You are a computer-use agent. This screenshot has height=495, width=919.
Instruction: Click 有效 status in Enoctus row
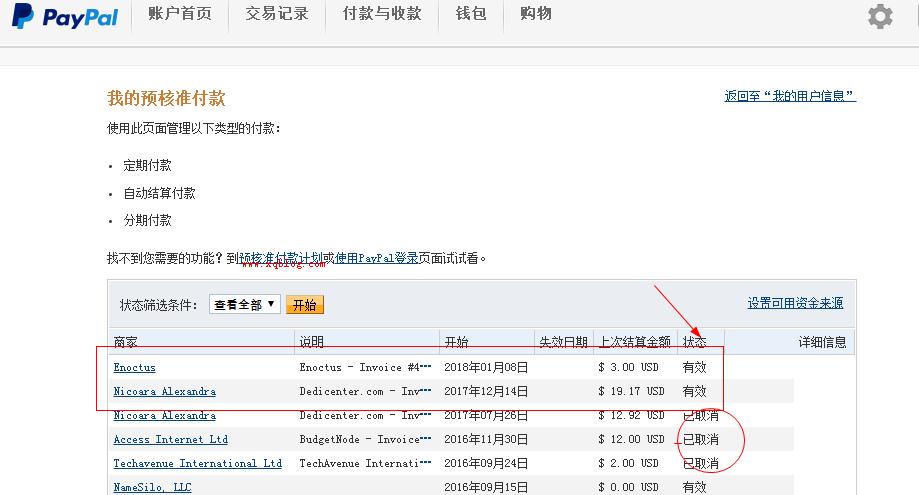(695, 367)
